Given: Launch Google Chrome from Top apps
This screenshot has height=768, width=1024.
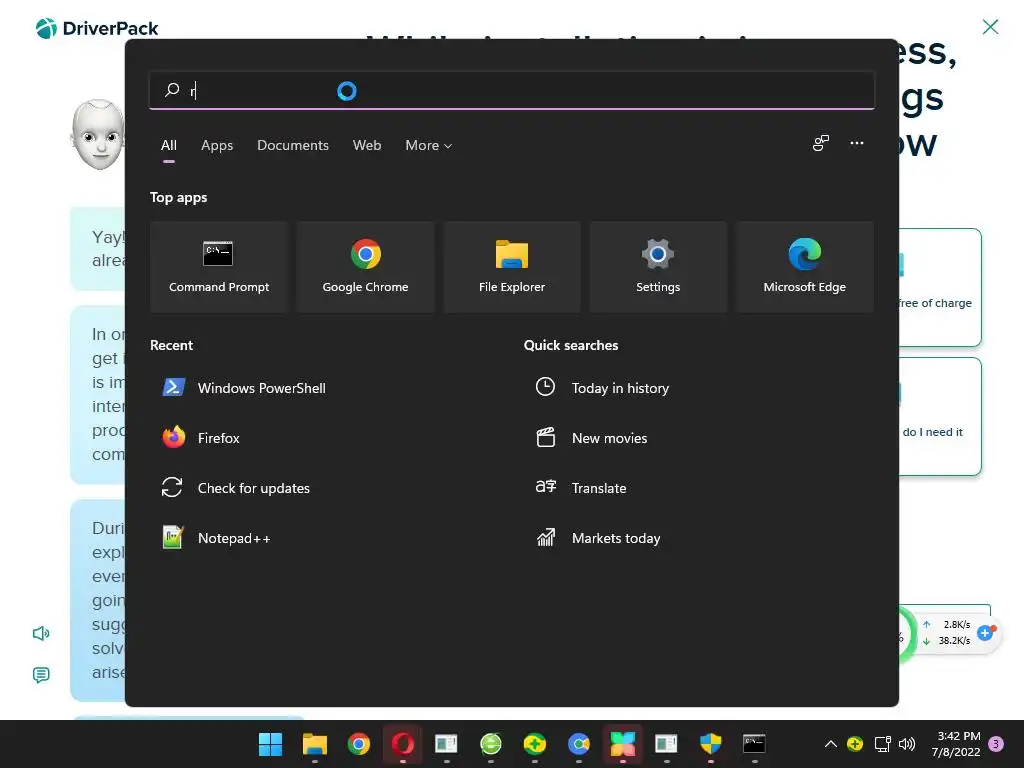Looking at the screenshot, I should (365, 266).
